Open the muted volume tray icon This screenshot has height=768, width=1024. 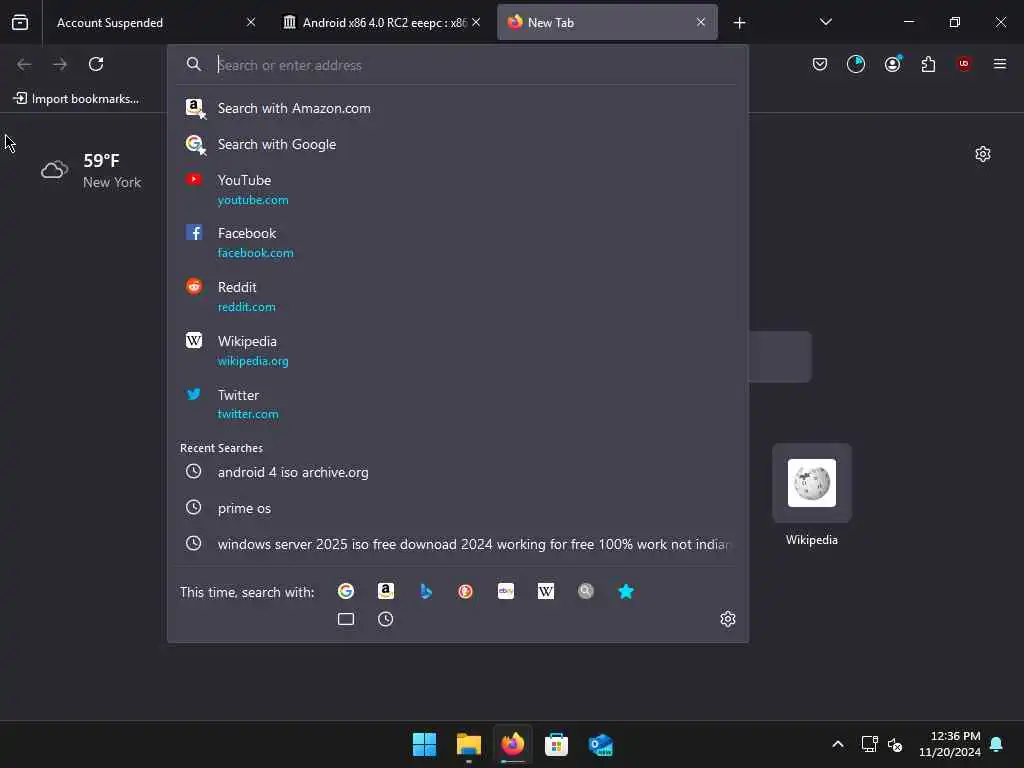point(895,744)
